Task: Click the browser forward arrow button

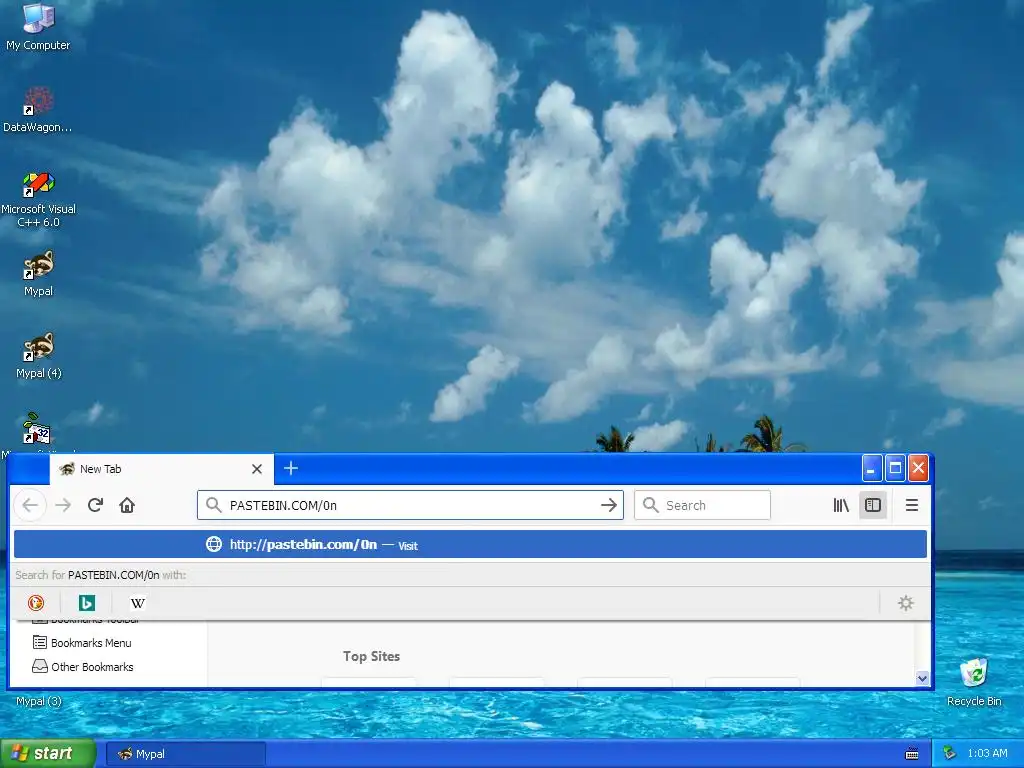Action: coord(63,505)
